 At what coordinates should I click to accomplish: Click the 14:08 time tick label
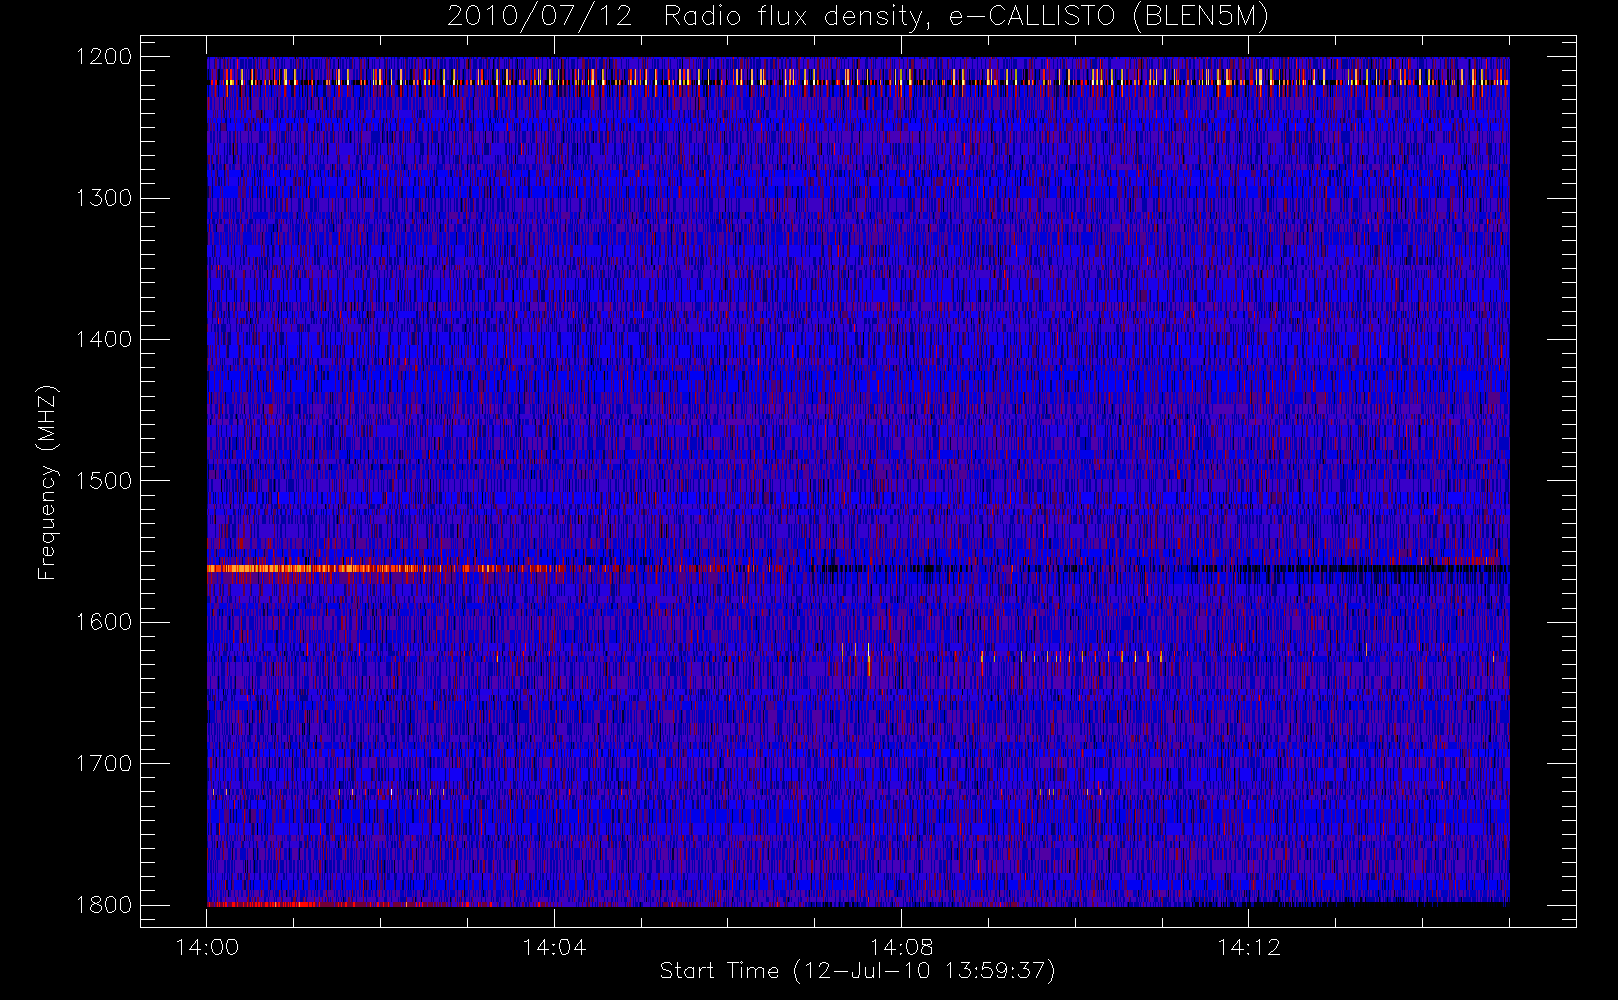901,947
